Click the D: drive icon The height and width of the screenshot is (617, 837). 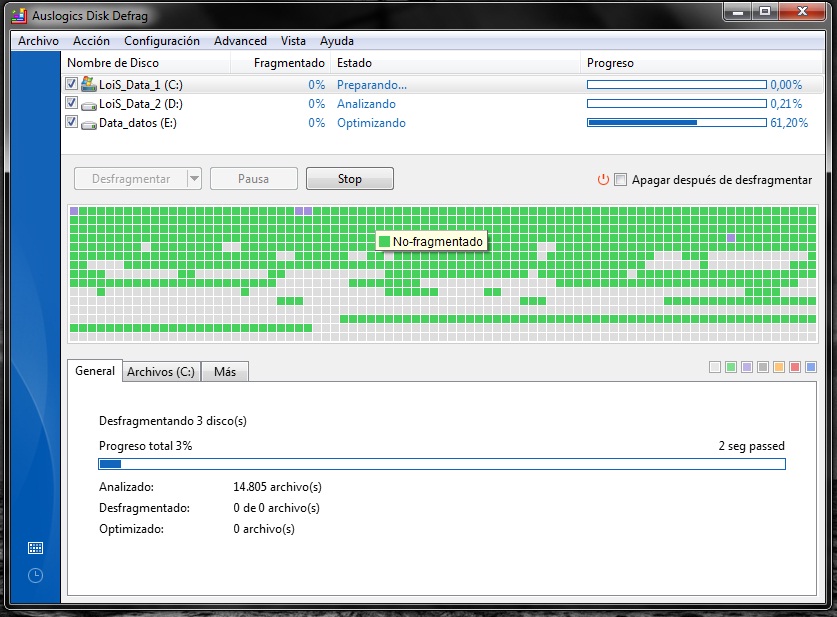(88, 105)
